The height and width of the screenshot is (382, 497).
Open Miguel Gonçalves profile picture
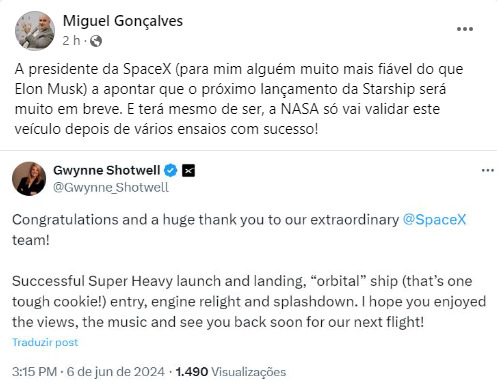click(x=35, y=31)
